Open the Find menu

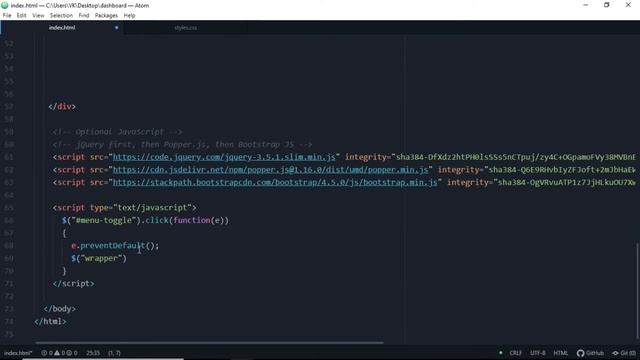pos(84,16)
